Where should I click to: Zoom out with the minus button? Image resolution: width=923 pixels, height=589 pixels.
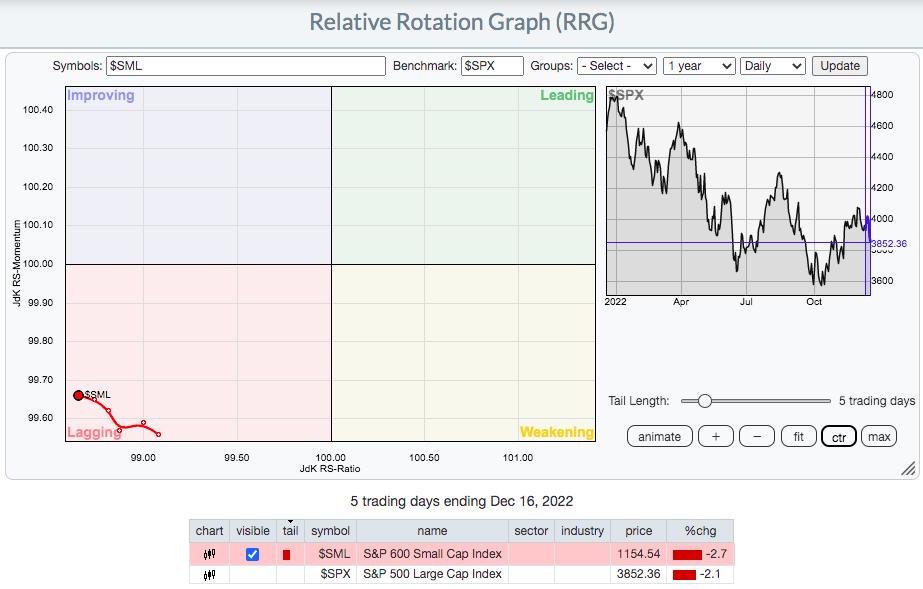757,436
